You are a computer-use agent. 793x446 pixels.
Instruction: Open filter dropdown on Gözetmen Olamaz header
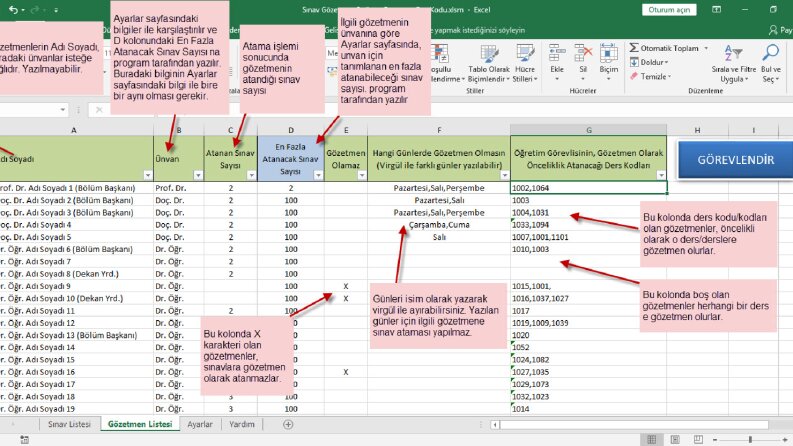[362, 175]
